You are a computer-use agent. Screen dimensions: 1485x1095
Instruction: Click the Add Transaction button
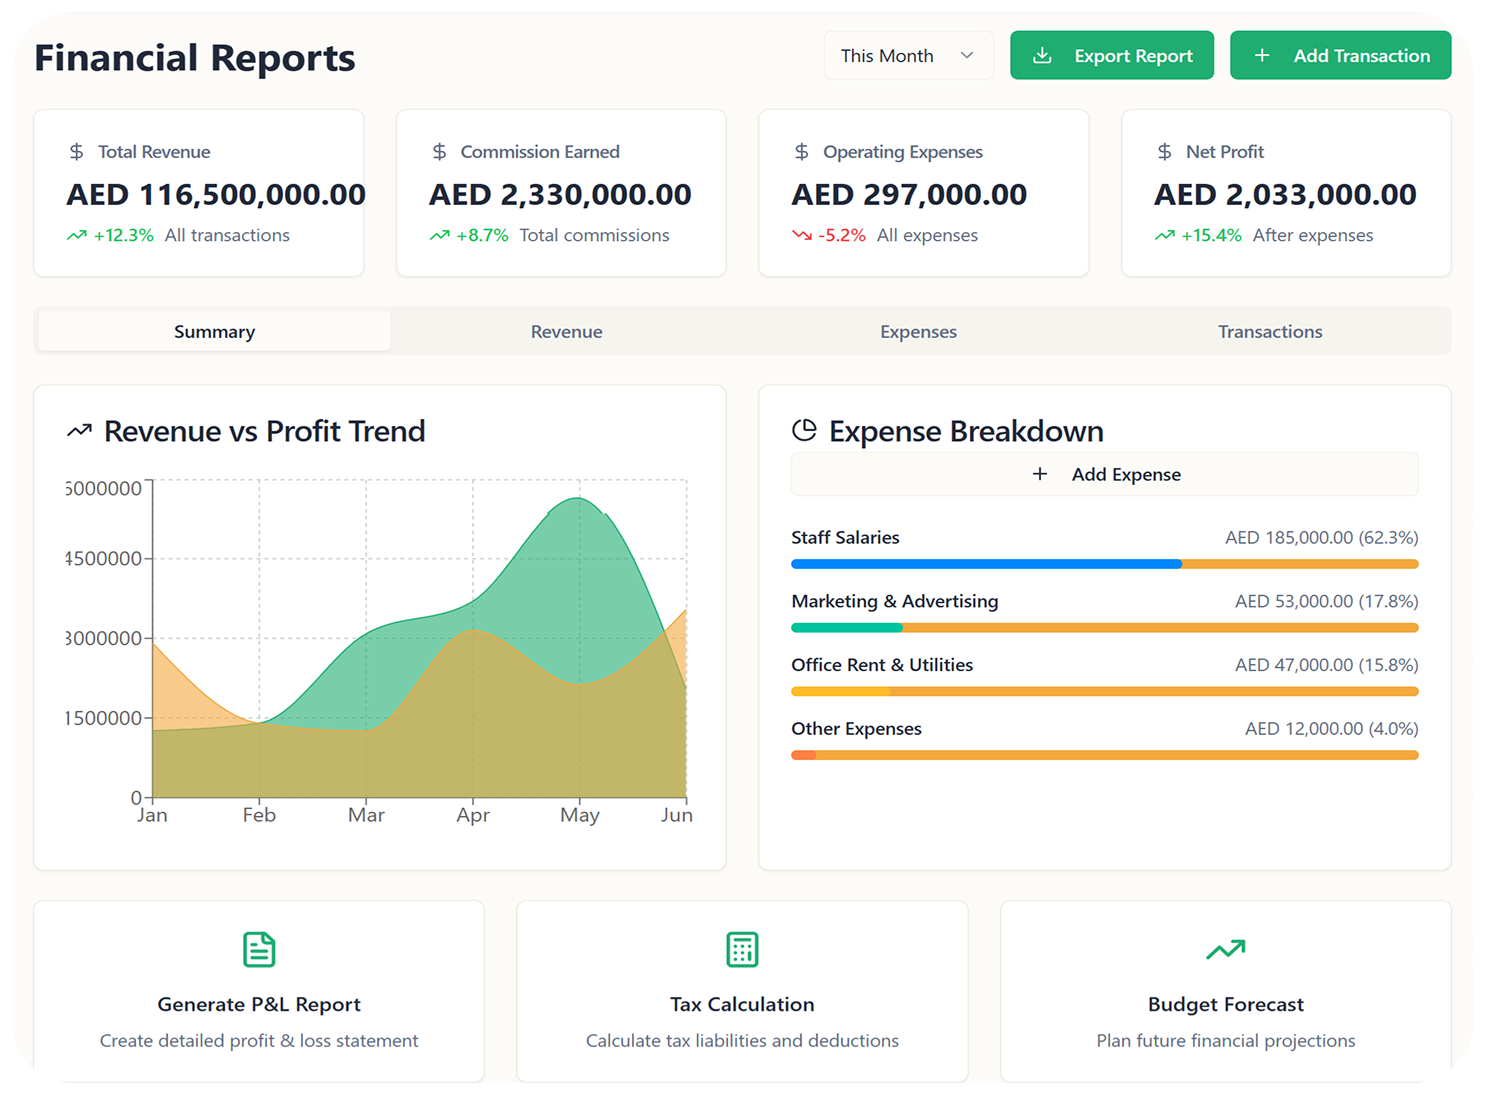[x=1340, y=56]
